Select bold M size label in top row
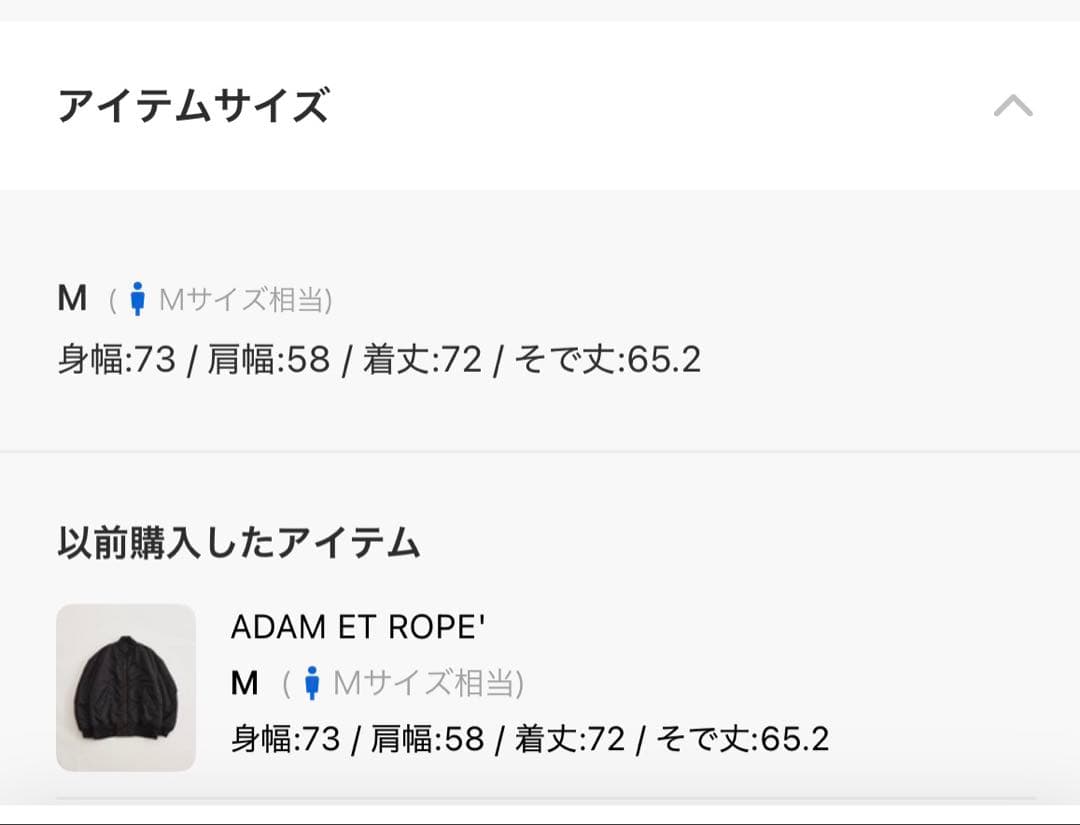The image size is (1080, 825). pos(72,299)
